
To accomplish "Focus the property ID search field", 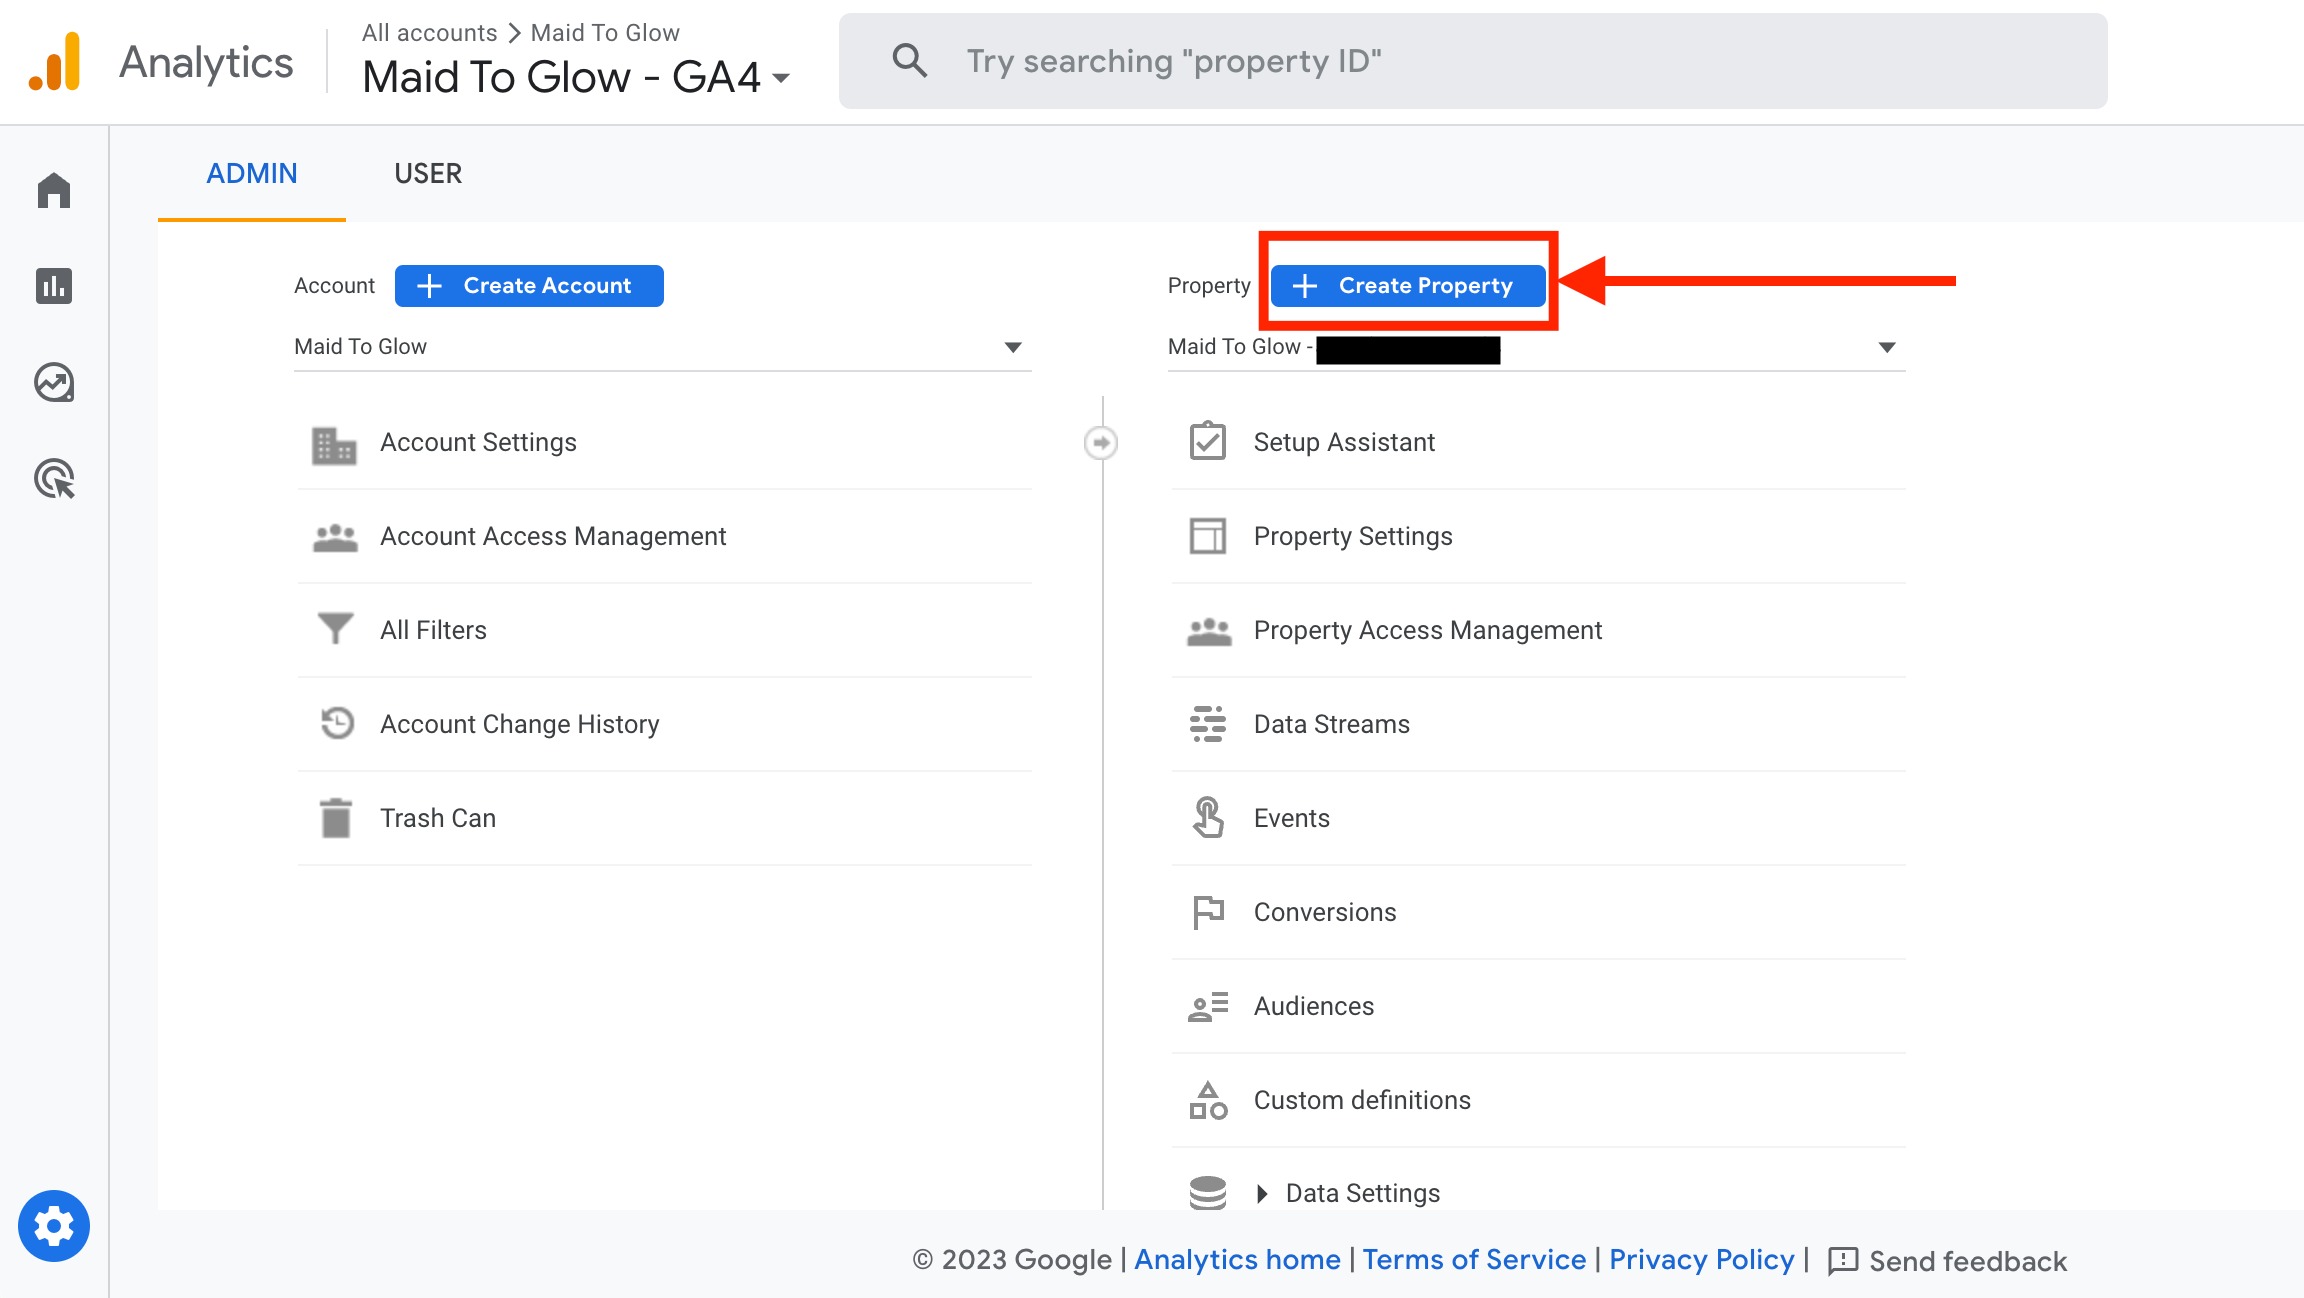I will [1473, 61].
